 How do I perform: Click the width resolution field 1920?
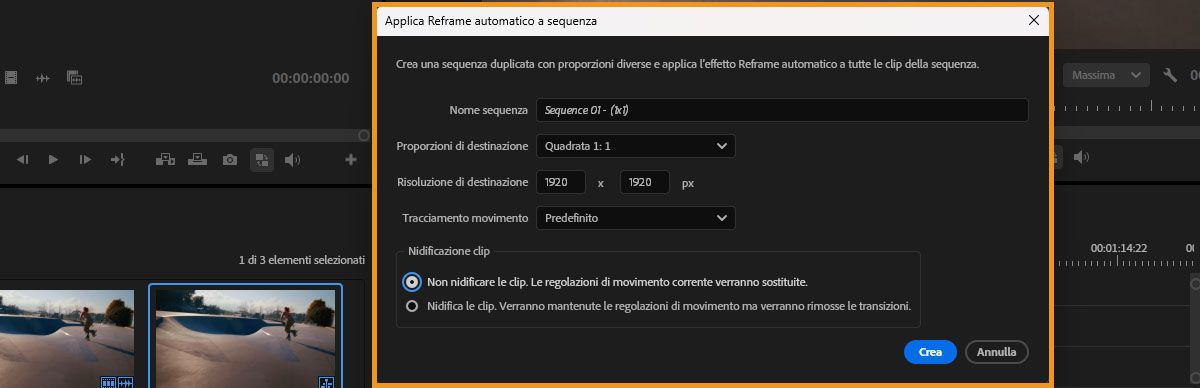[x=560, y=182]
